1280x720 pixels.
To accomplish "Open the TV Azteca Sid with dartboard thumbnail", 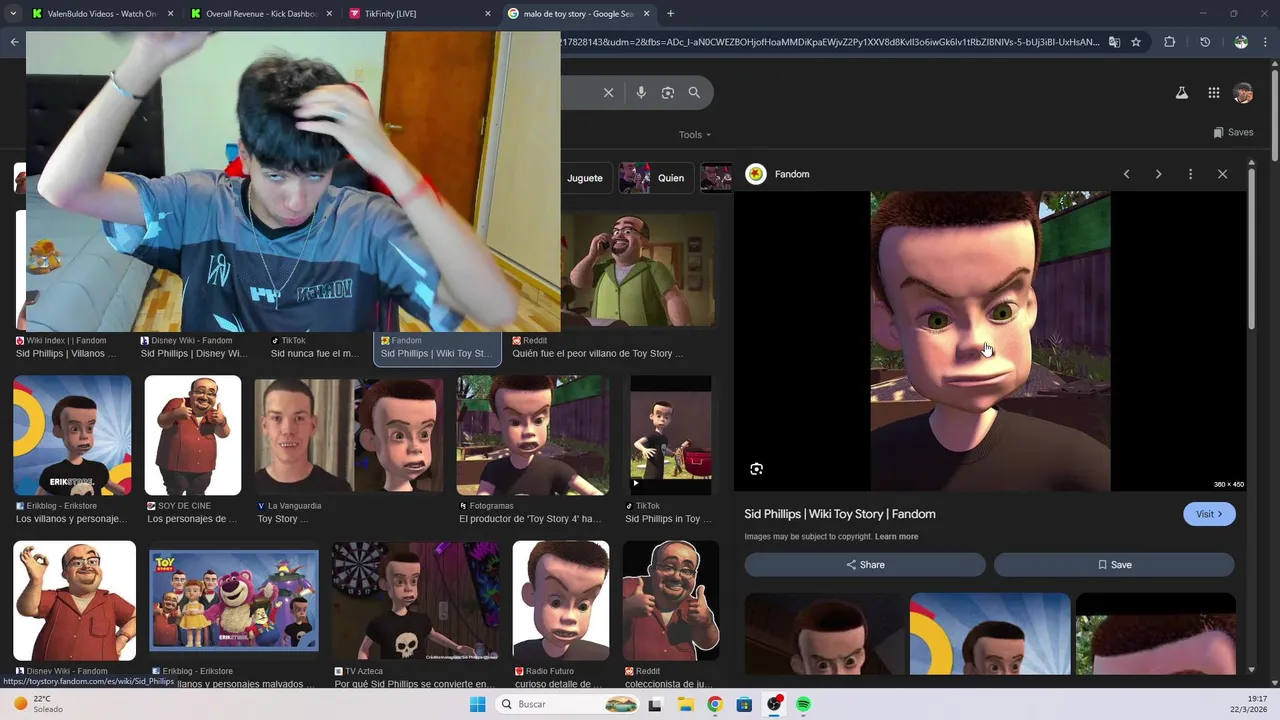I will [x=416, y=600].
